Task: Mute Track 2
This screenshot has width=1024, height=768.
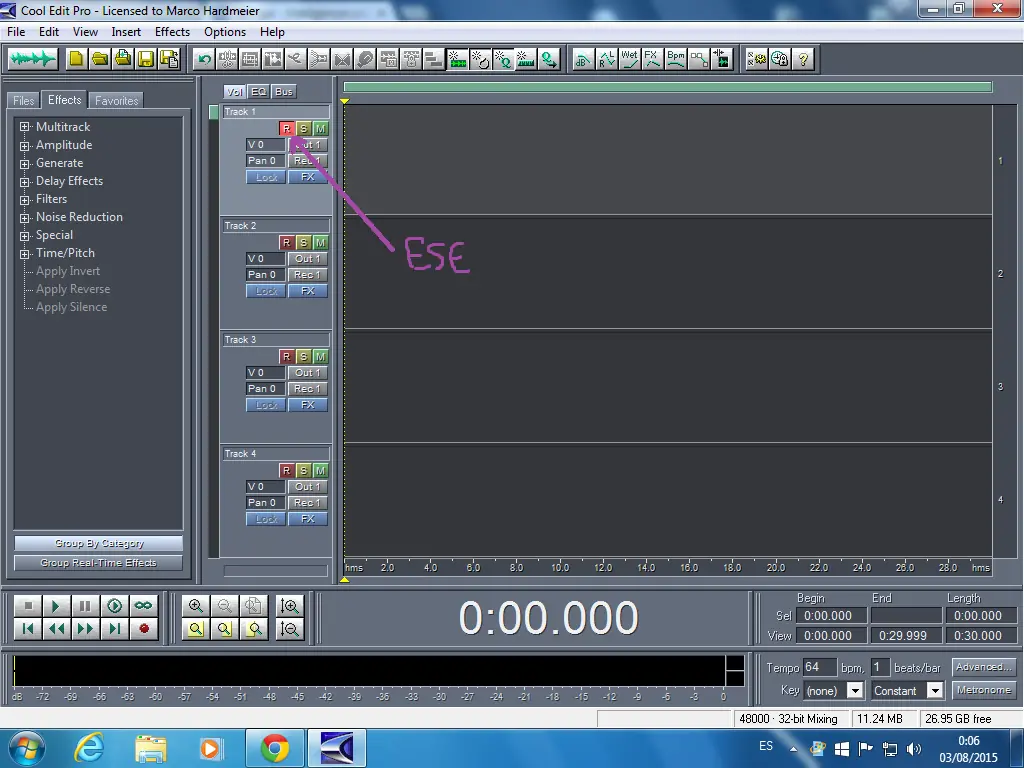Action: (x=320, y=243)
